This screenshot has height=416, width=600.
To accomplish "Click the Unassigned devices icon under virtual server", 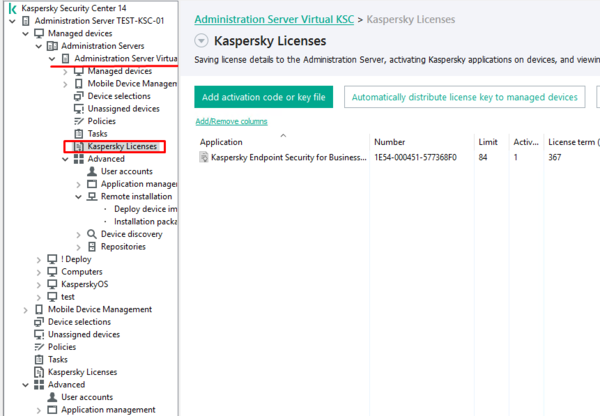I will coord(78,109).
